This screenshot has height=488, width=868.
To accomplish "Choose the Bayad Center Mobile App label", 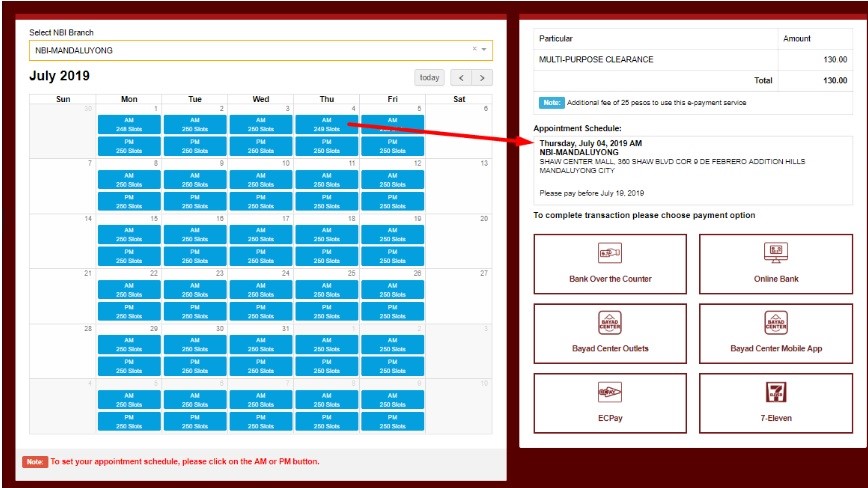I will [776, 349].
